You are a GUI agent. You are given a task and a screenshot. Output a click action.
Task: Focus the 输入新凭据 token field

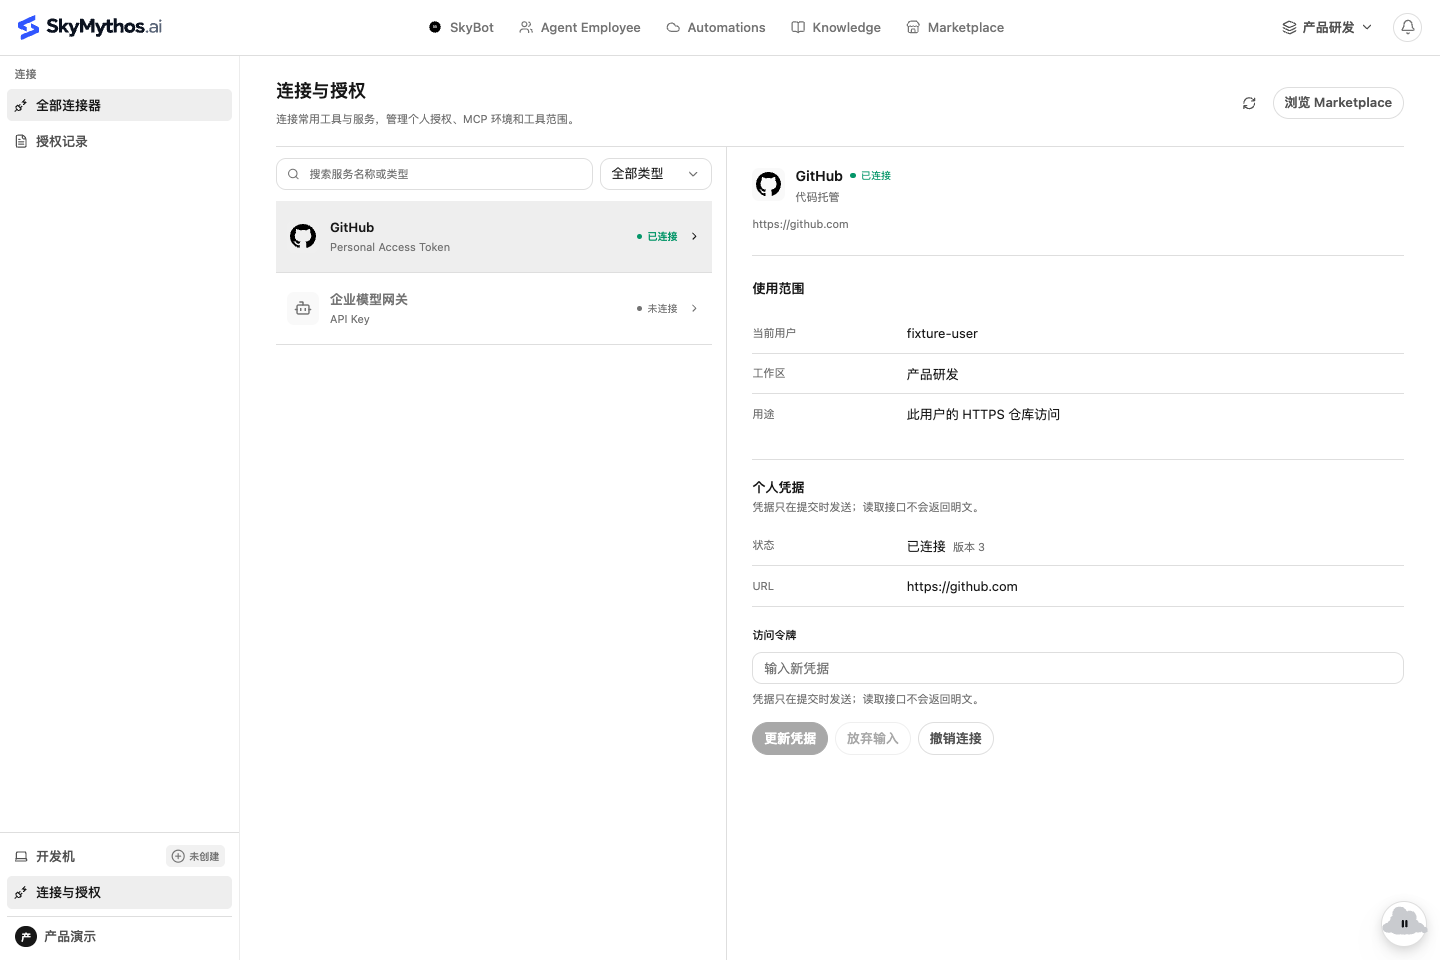click(x=1078, y=668)
